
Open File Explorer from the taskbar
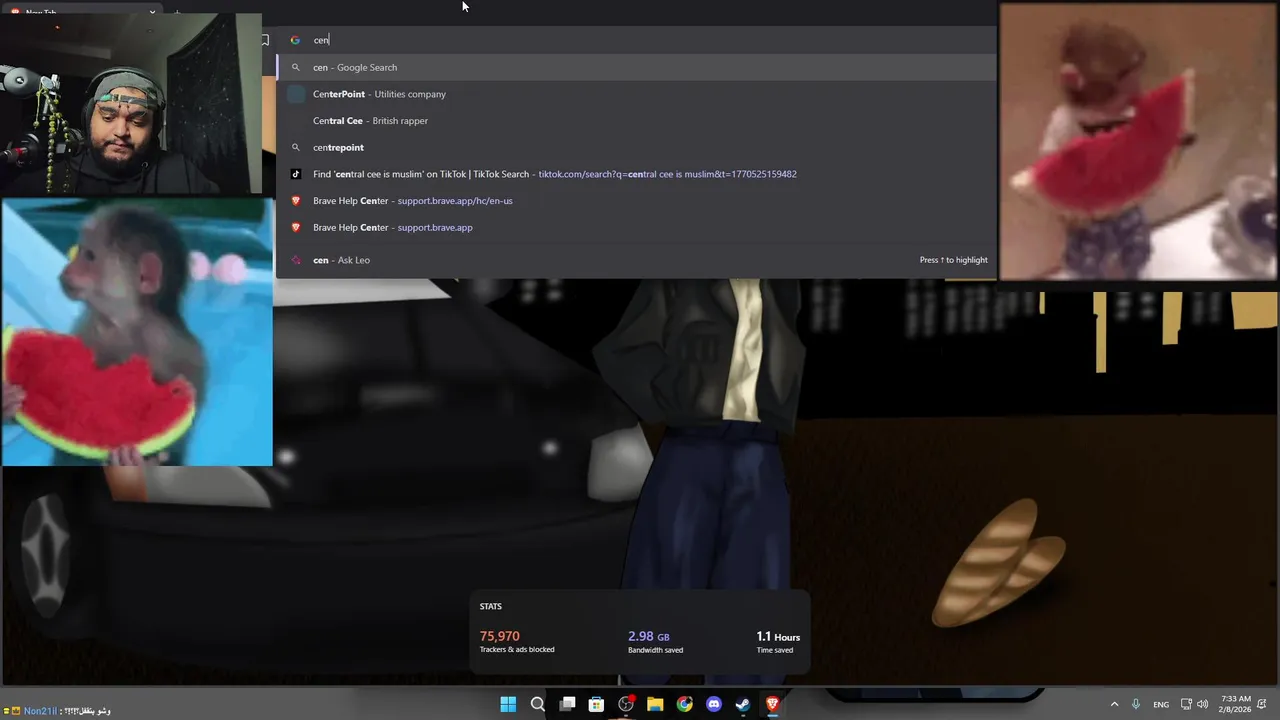[655, 704]
